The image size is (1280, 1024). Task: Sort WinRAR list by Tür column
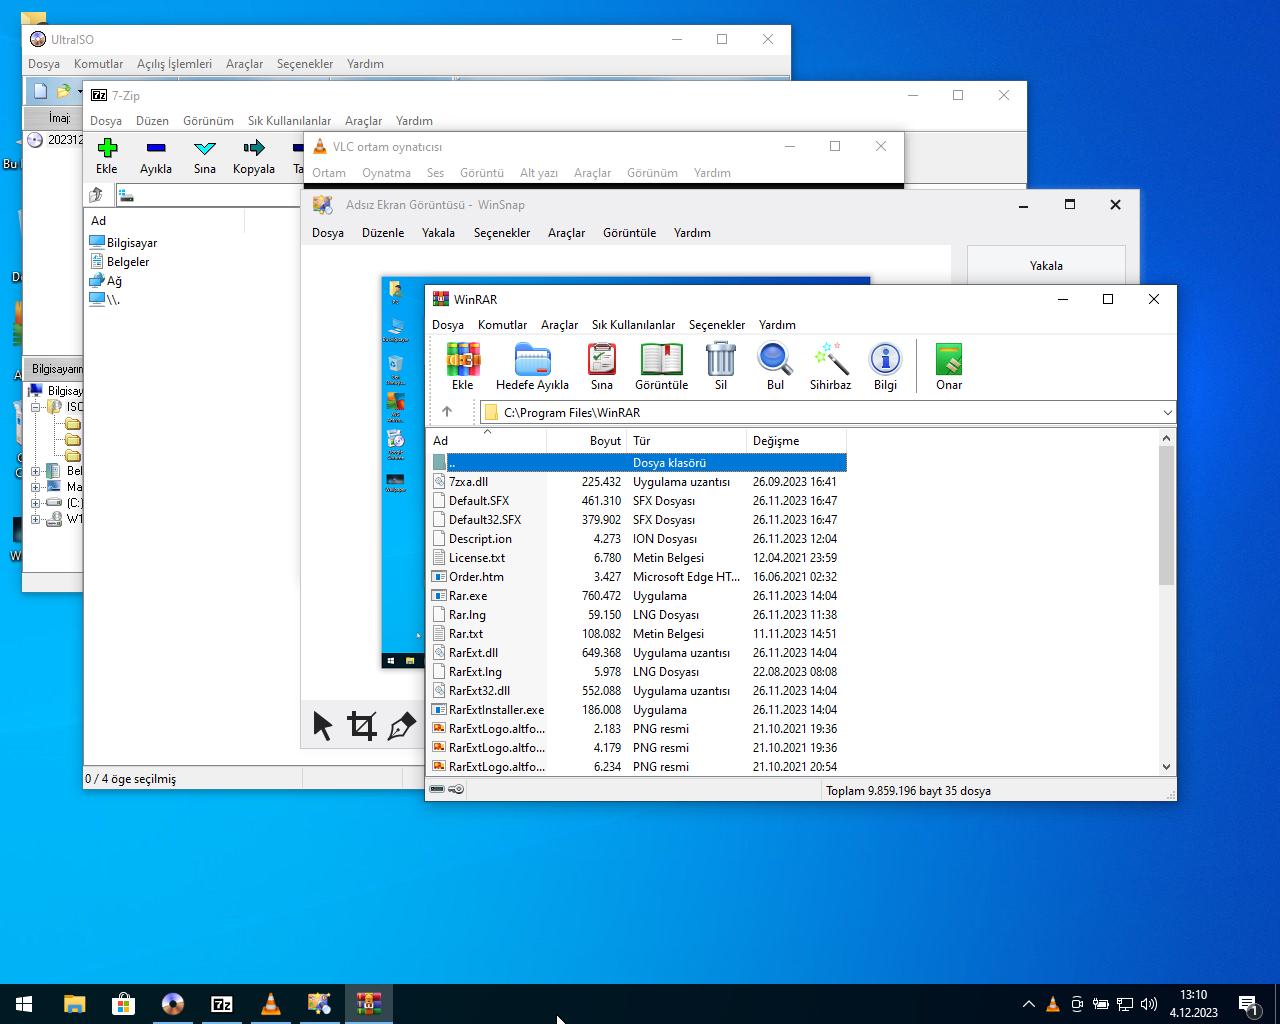686,441
